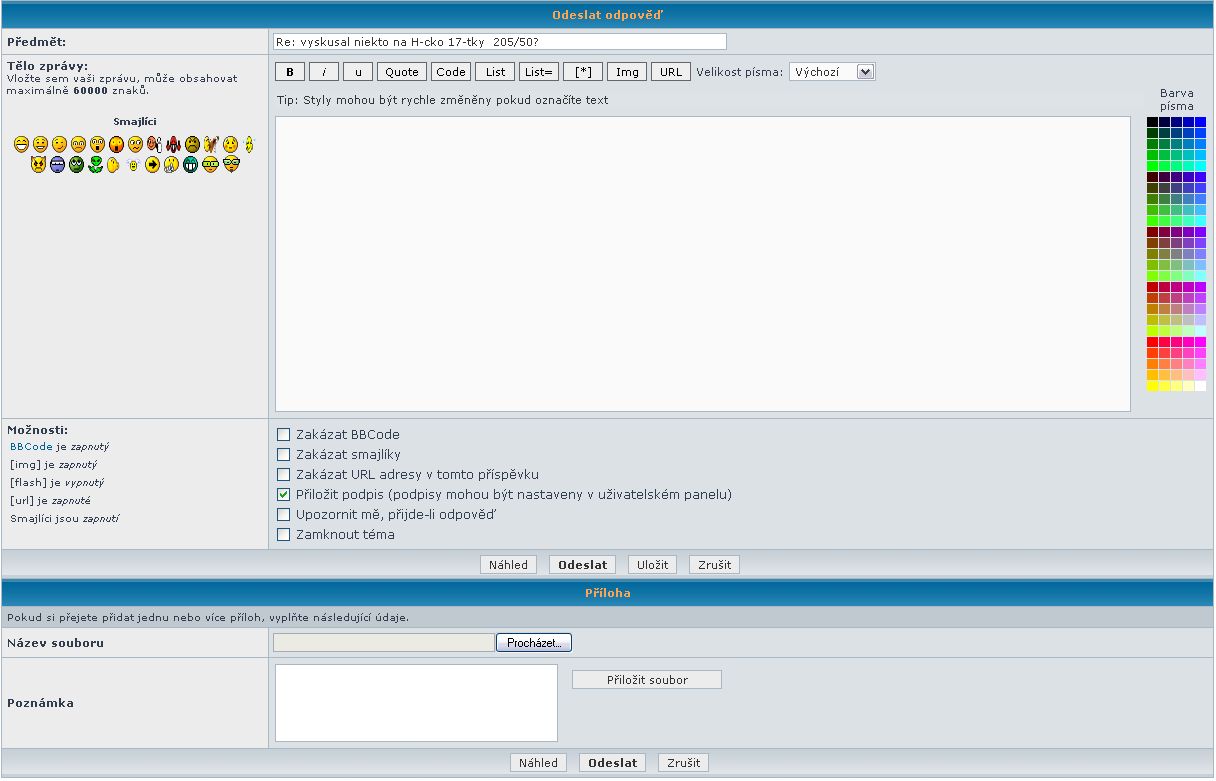Click the URL BBCode button
The height and width of the screenshot is (781, 1216).
coord(670,72)
